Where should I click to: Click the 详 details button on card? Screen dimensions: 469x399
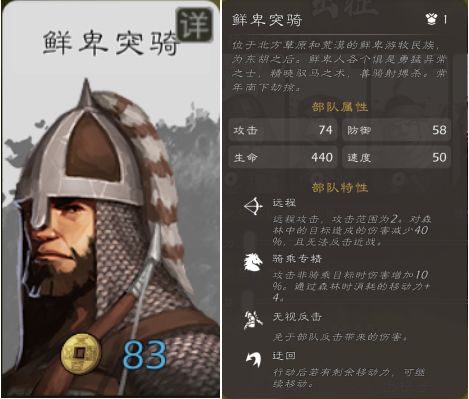point(195,25)
